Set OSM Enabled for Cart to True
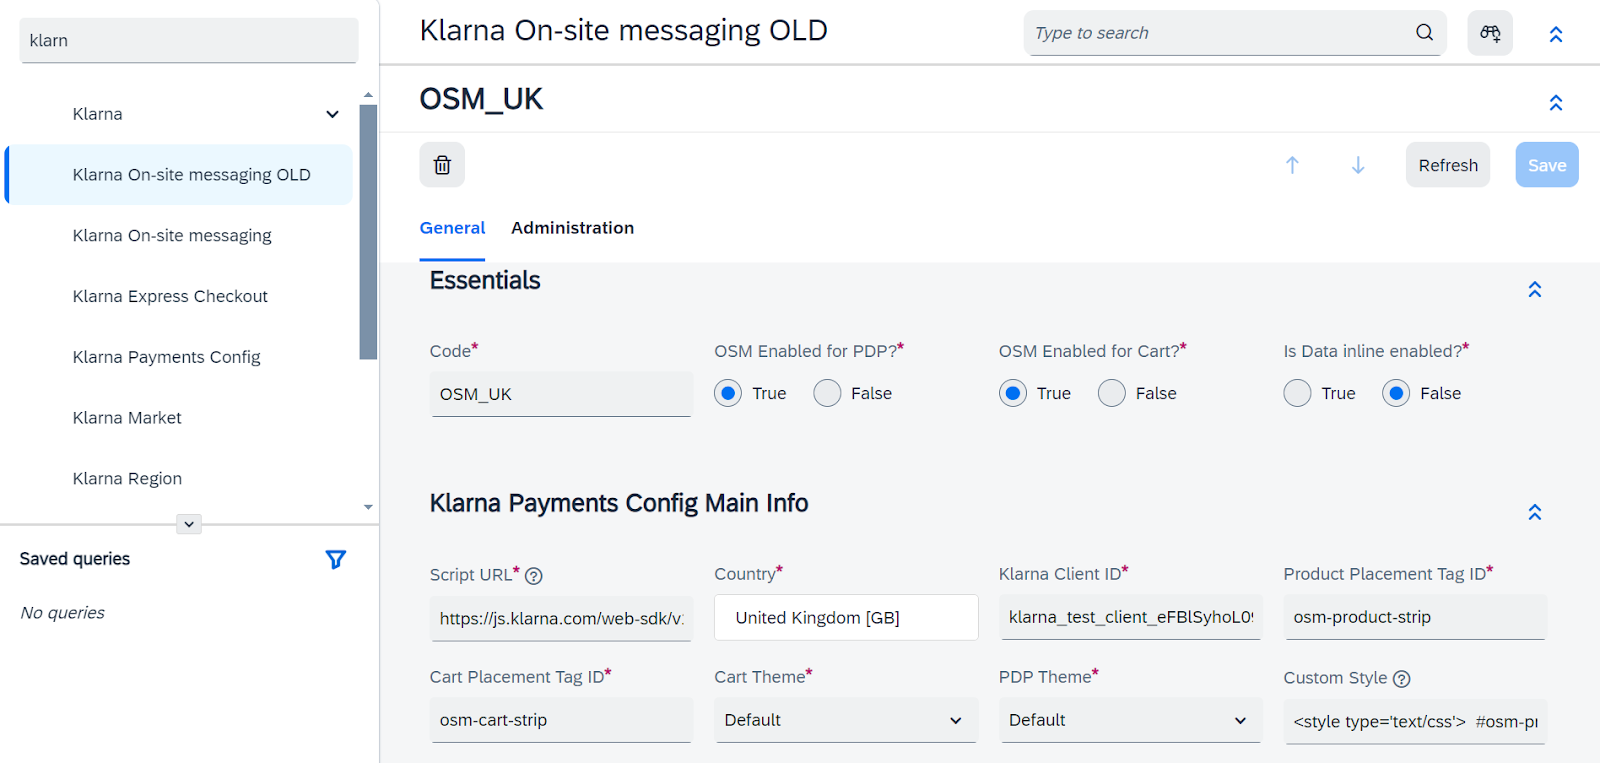The height and width of the screenshot is (763, 1600). point(1013,394)
